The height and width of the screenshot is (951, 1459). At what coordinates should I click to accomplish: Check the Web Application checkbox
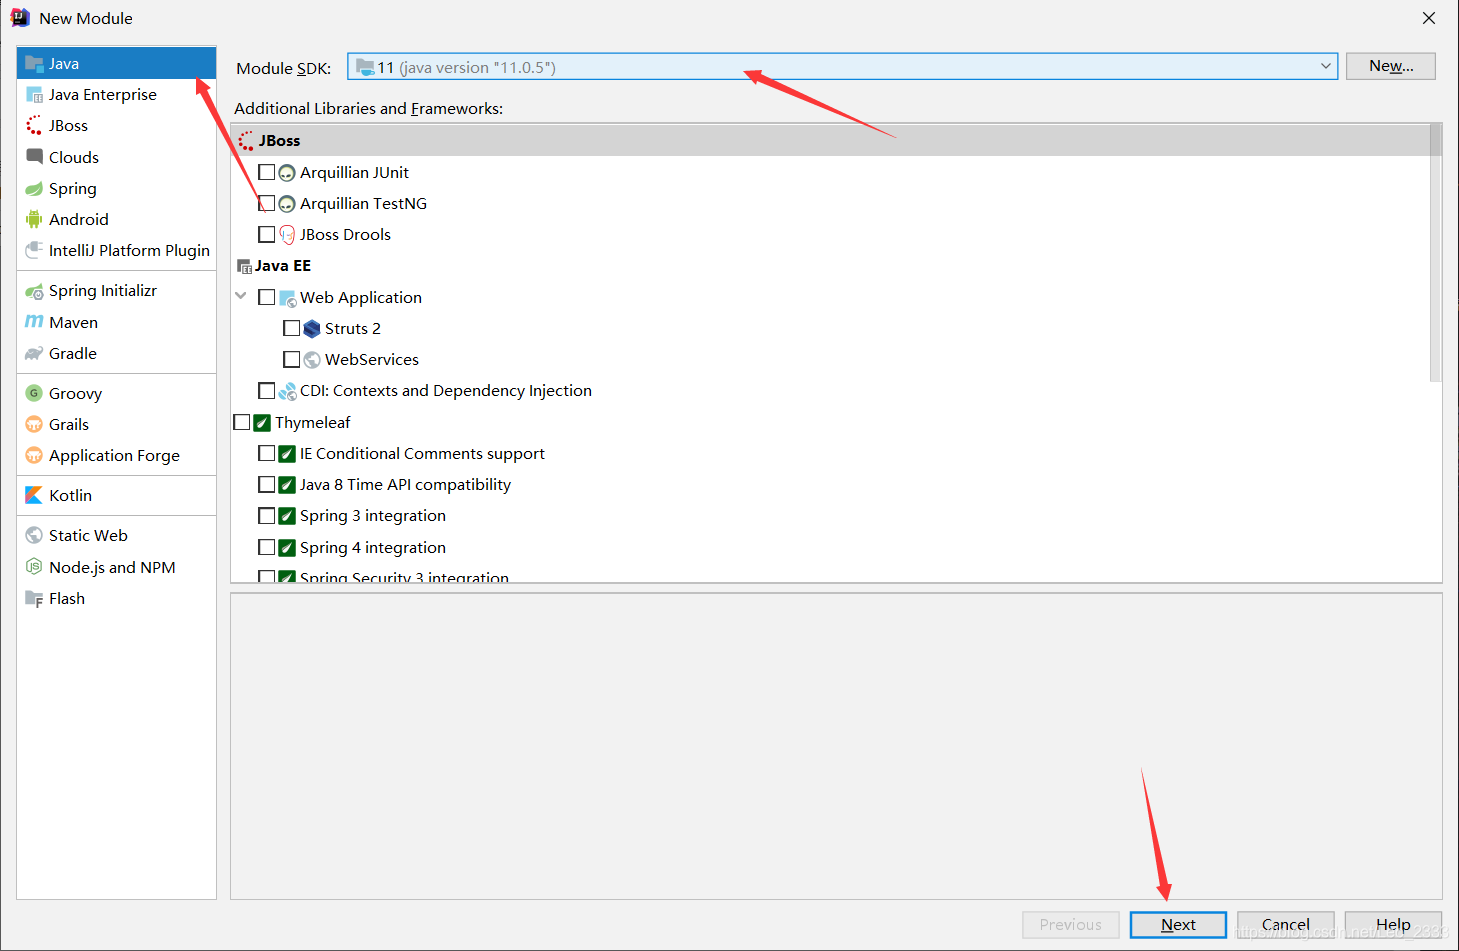[266, 297]
